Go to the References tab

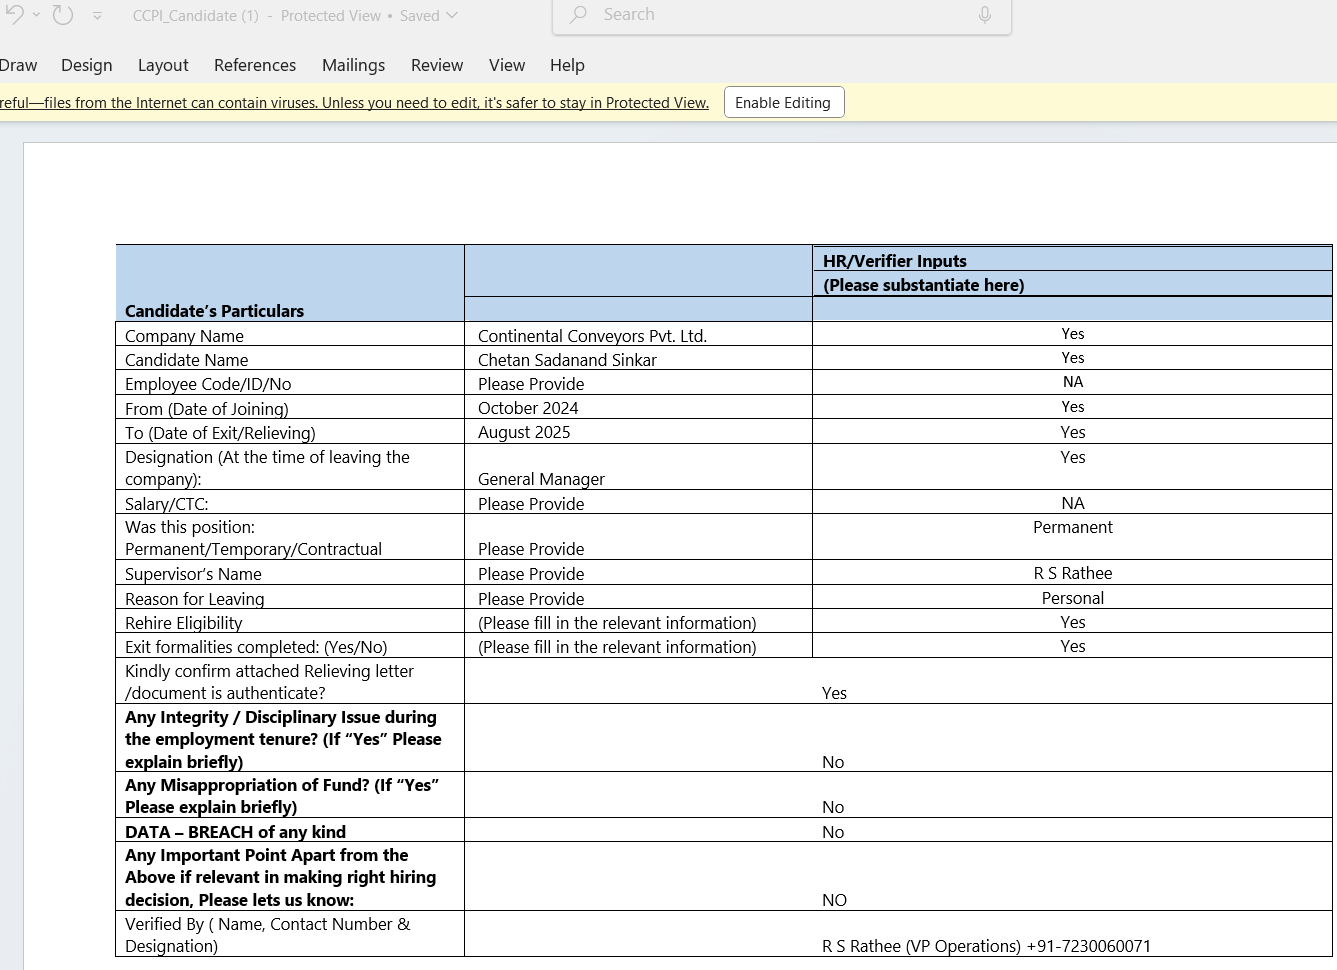pyautogui.click(x=255, y=65)
